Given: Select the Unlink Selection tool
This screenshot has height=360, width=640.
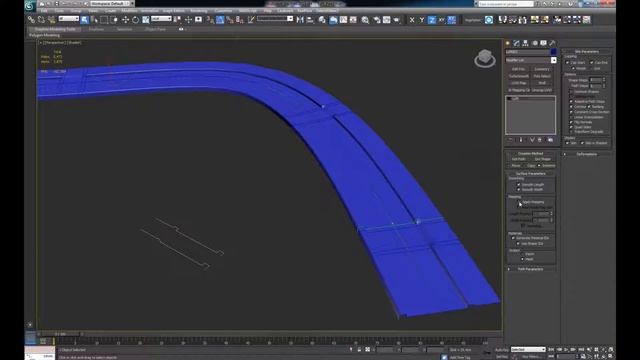Looking at the screenshot, I should tap(41, 20).
